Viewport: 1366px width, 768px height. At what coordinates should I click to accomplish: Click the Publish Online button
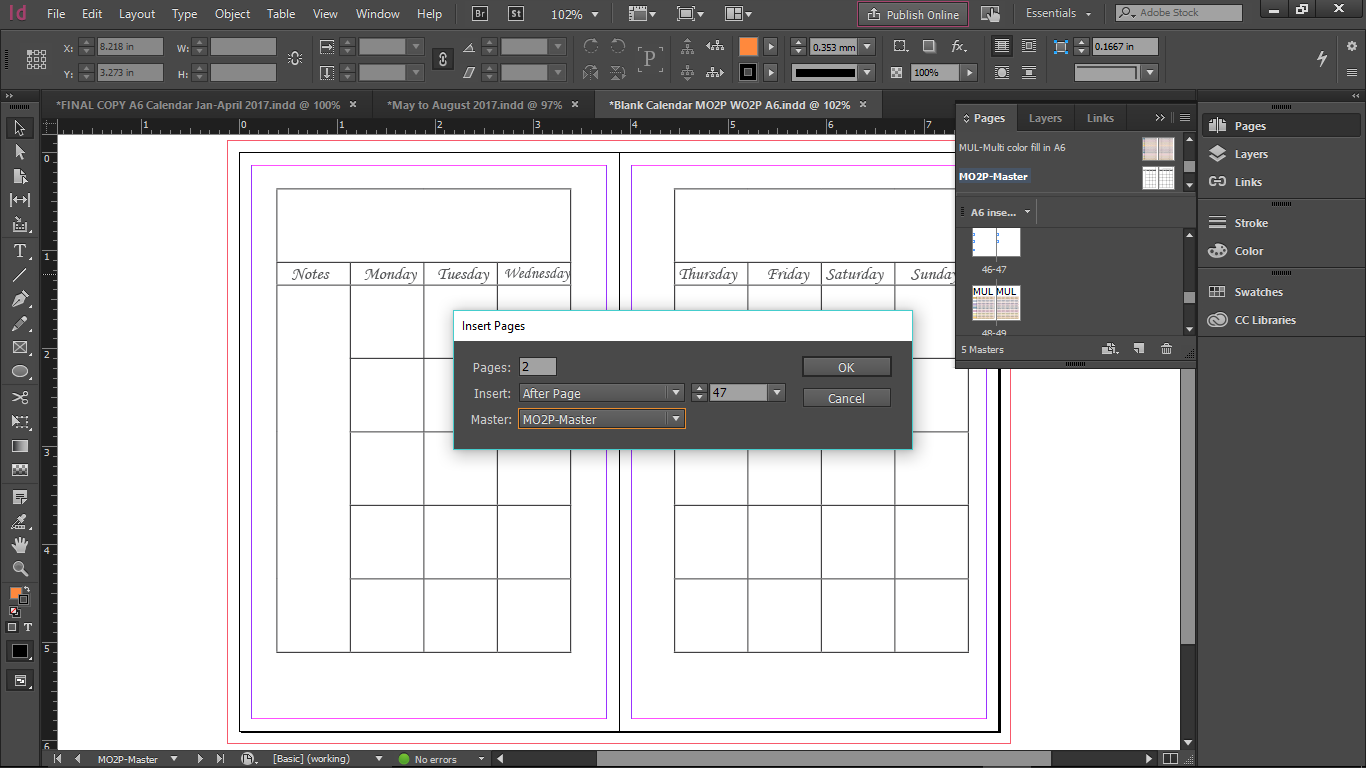coord(913,14)
